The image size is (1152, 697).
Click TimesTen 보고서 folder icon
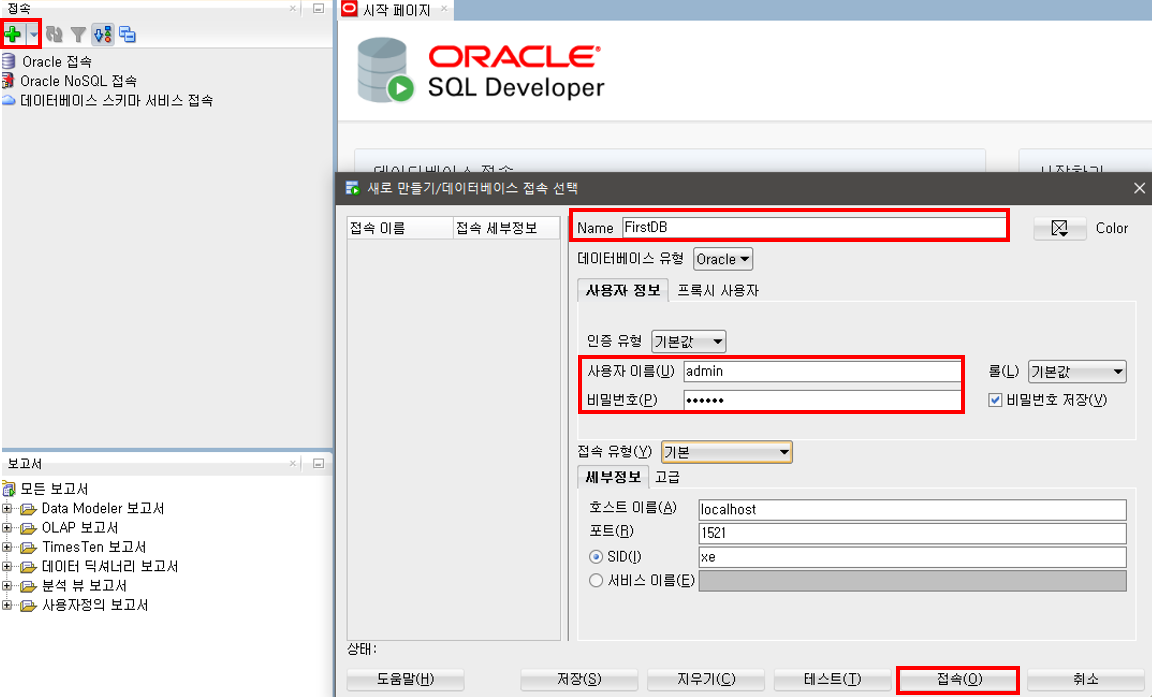(x=29, y=547)
